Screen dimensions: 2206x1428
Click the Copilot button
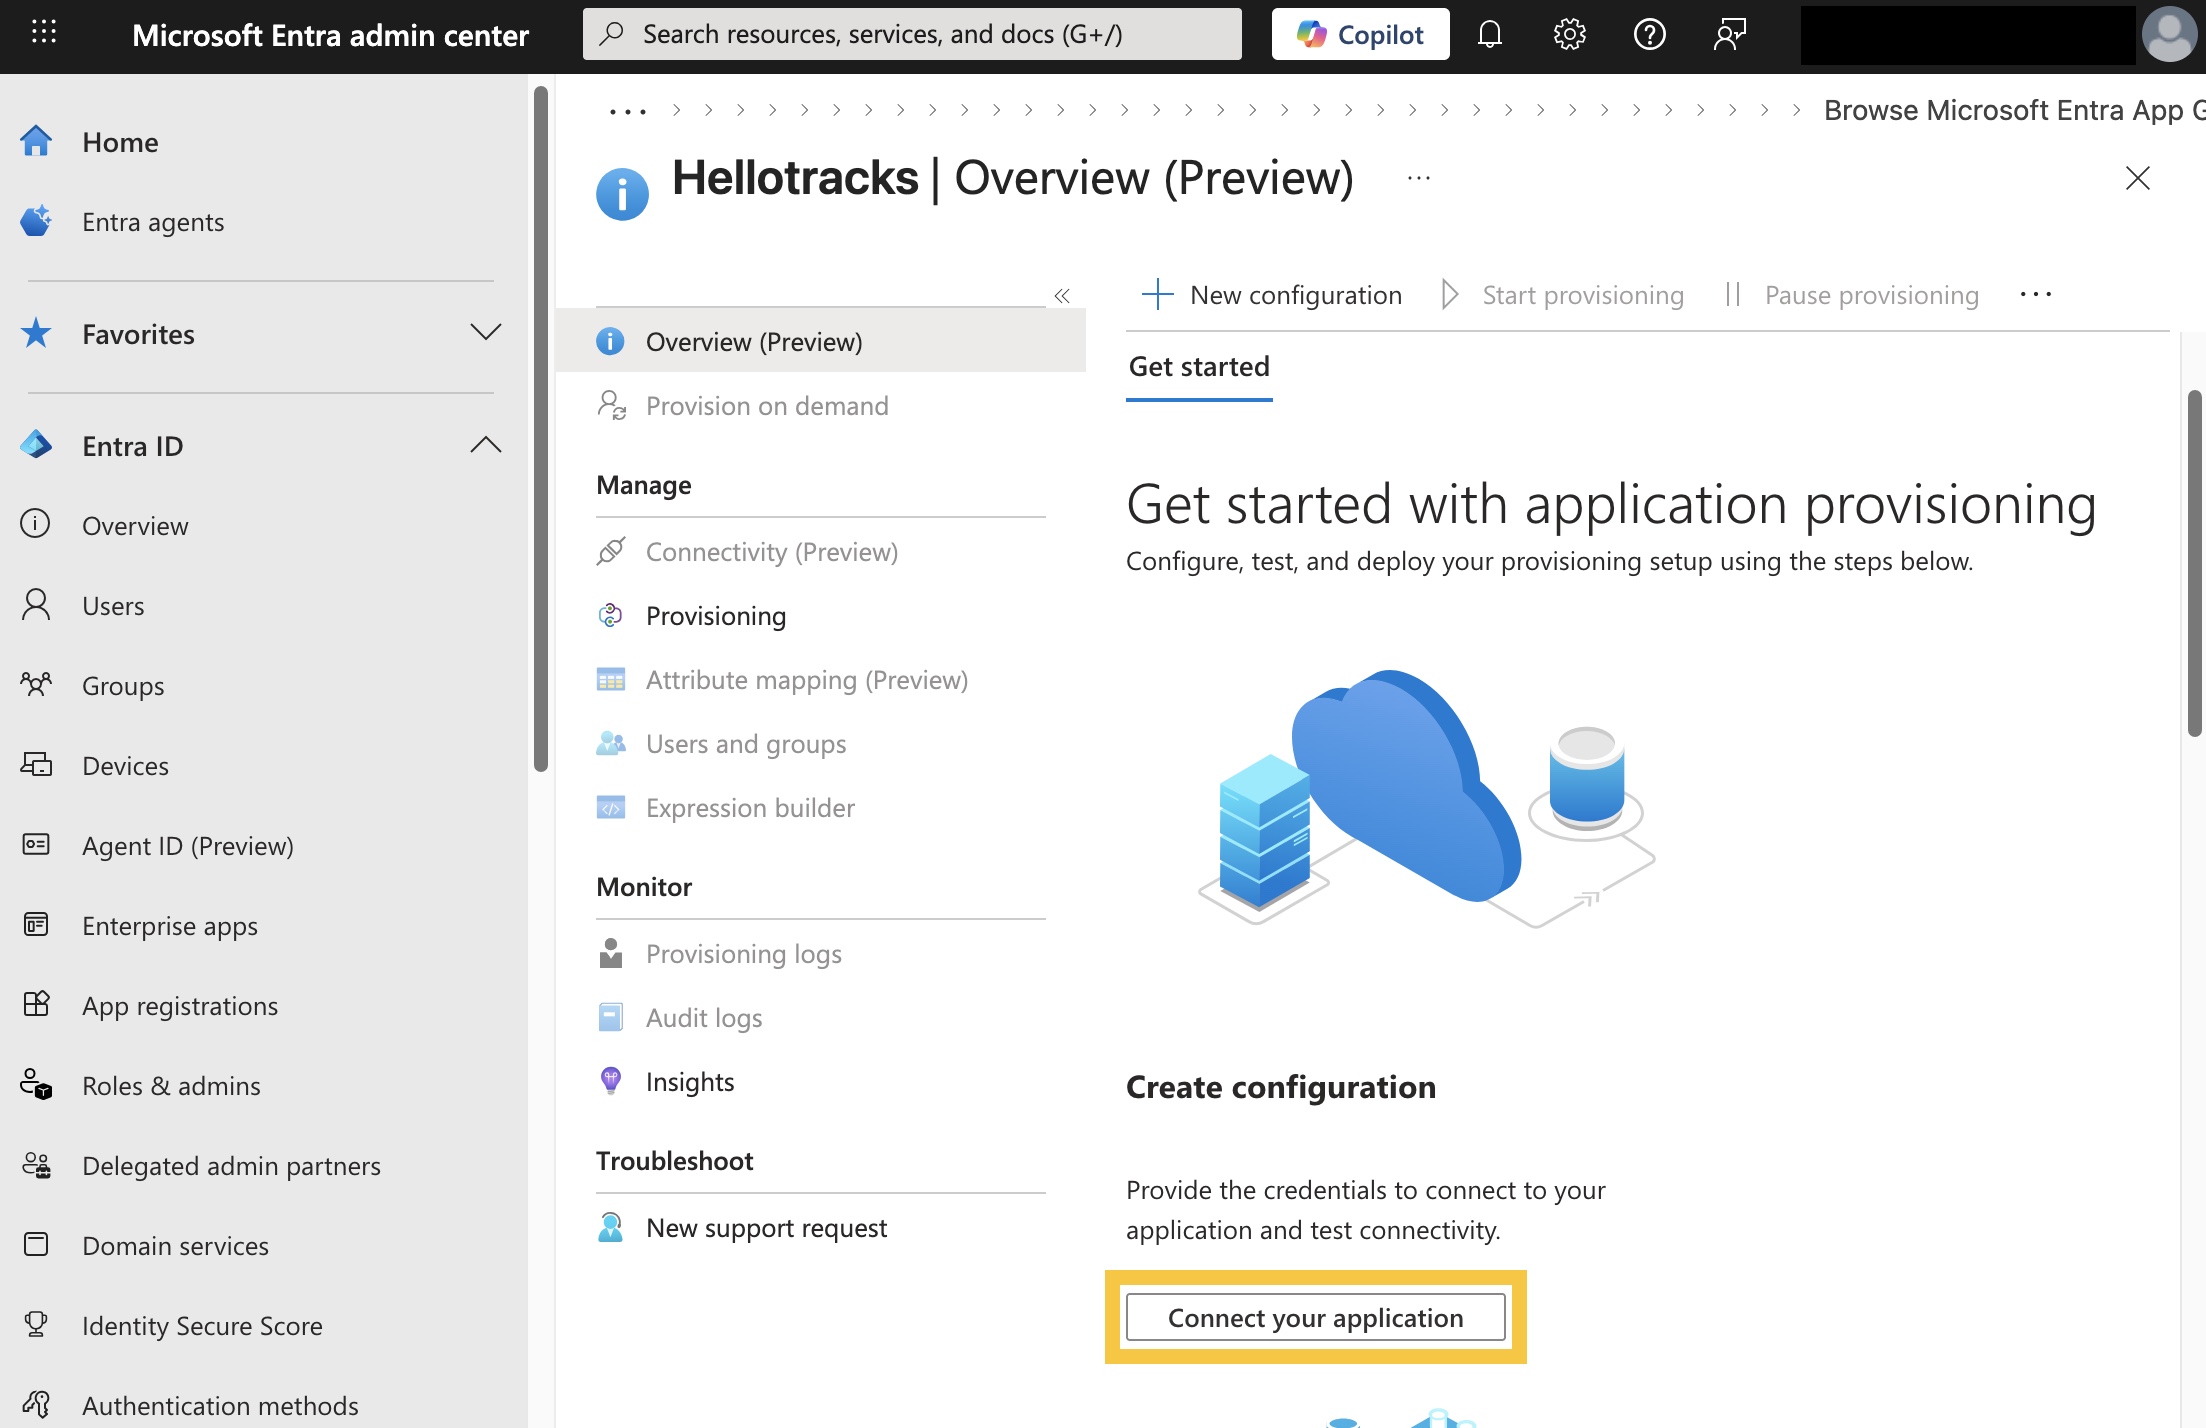[x=1360, y=35]
